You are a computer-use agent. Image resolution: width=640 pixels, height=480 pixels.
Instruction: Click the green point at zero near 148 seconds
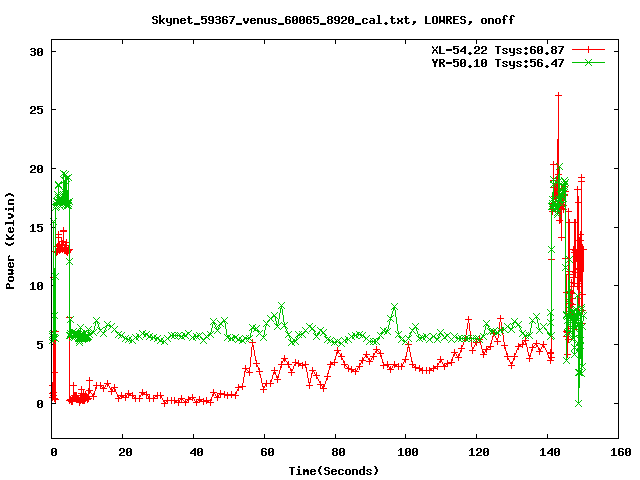coord(578,403)
